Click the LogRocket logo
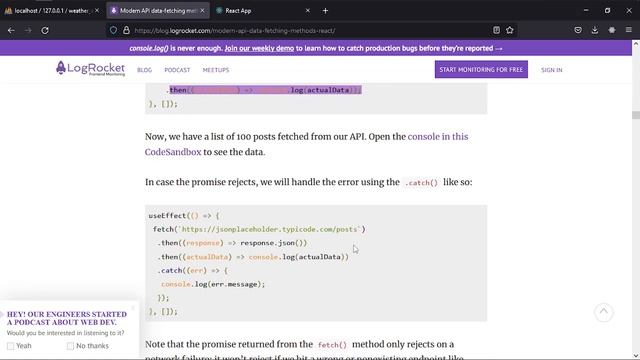640x360 pixels. pos(91,69)
